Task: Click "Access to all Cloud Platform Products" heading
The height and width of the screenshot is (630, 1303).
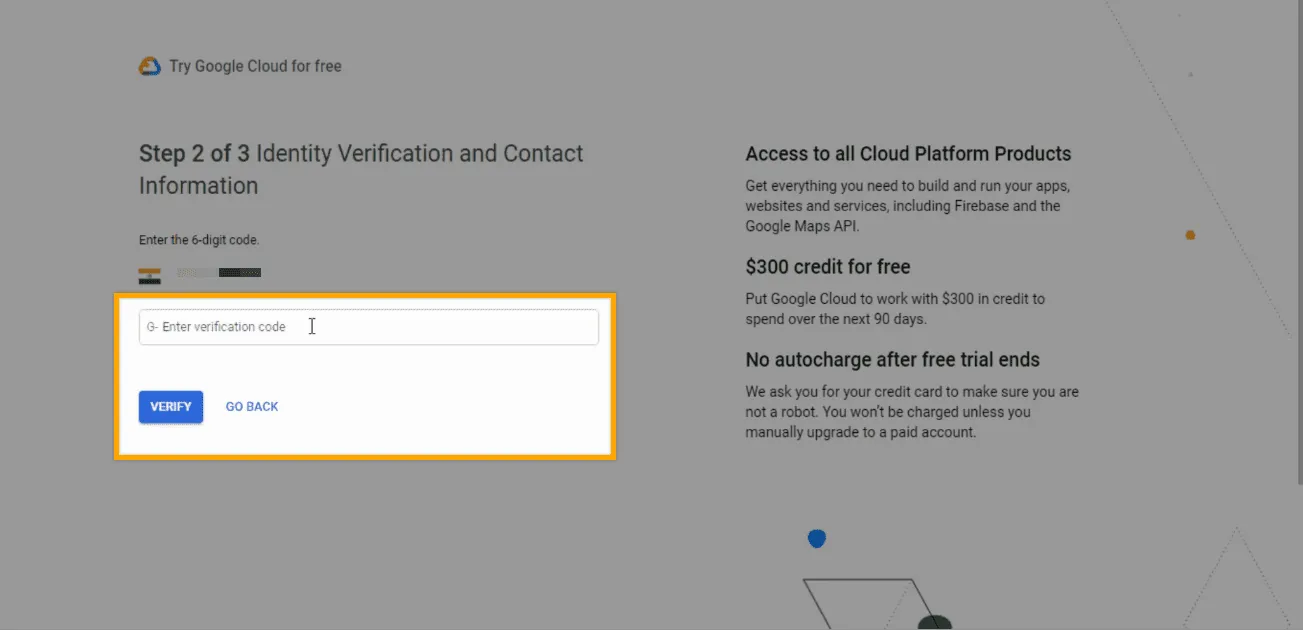Action: point(908,154)
